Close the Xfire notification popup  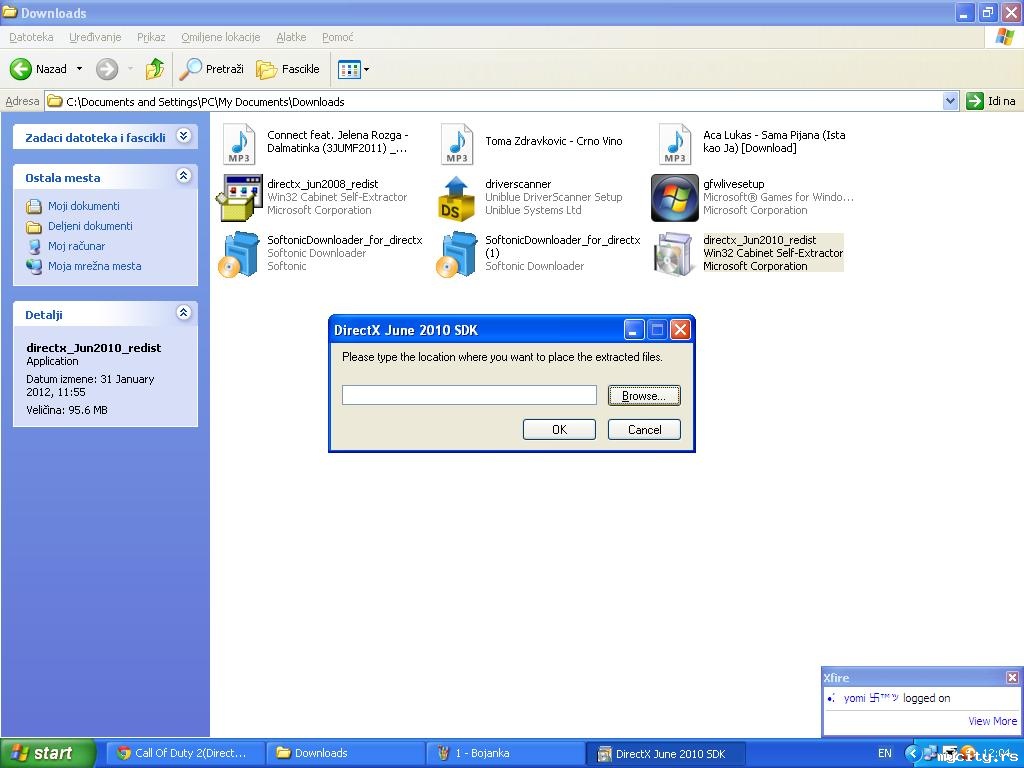click(x=1012, y=677)
